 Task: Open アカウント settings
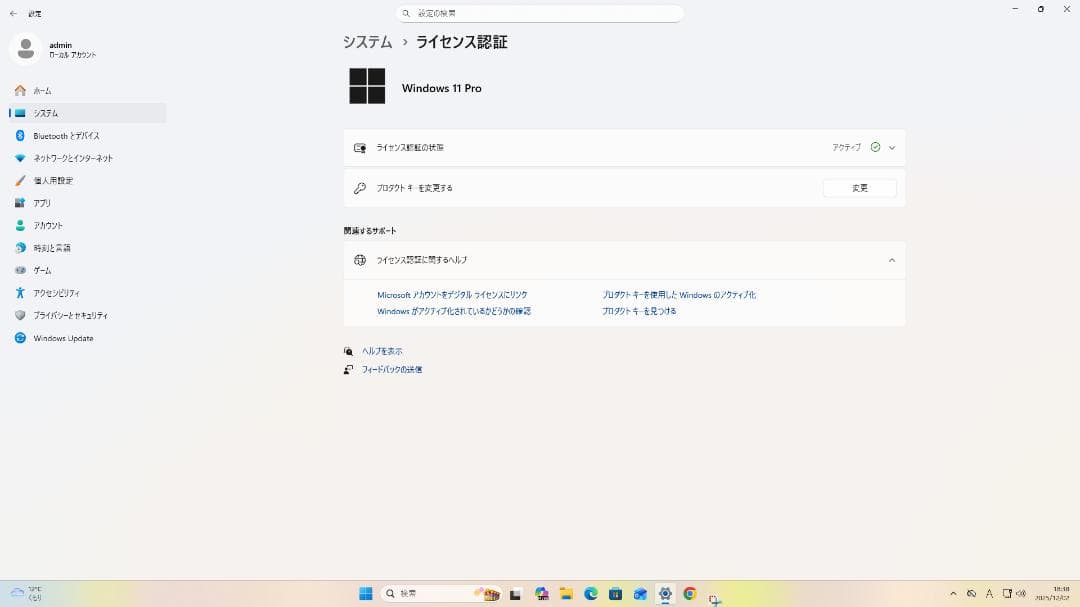48,225
